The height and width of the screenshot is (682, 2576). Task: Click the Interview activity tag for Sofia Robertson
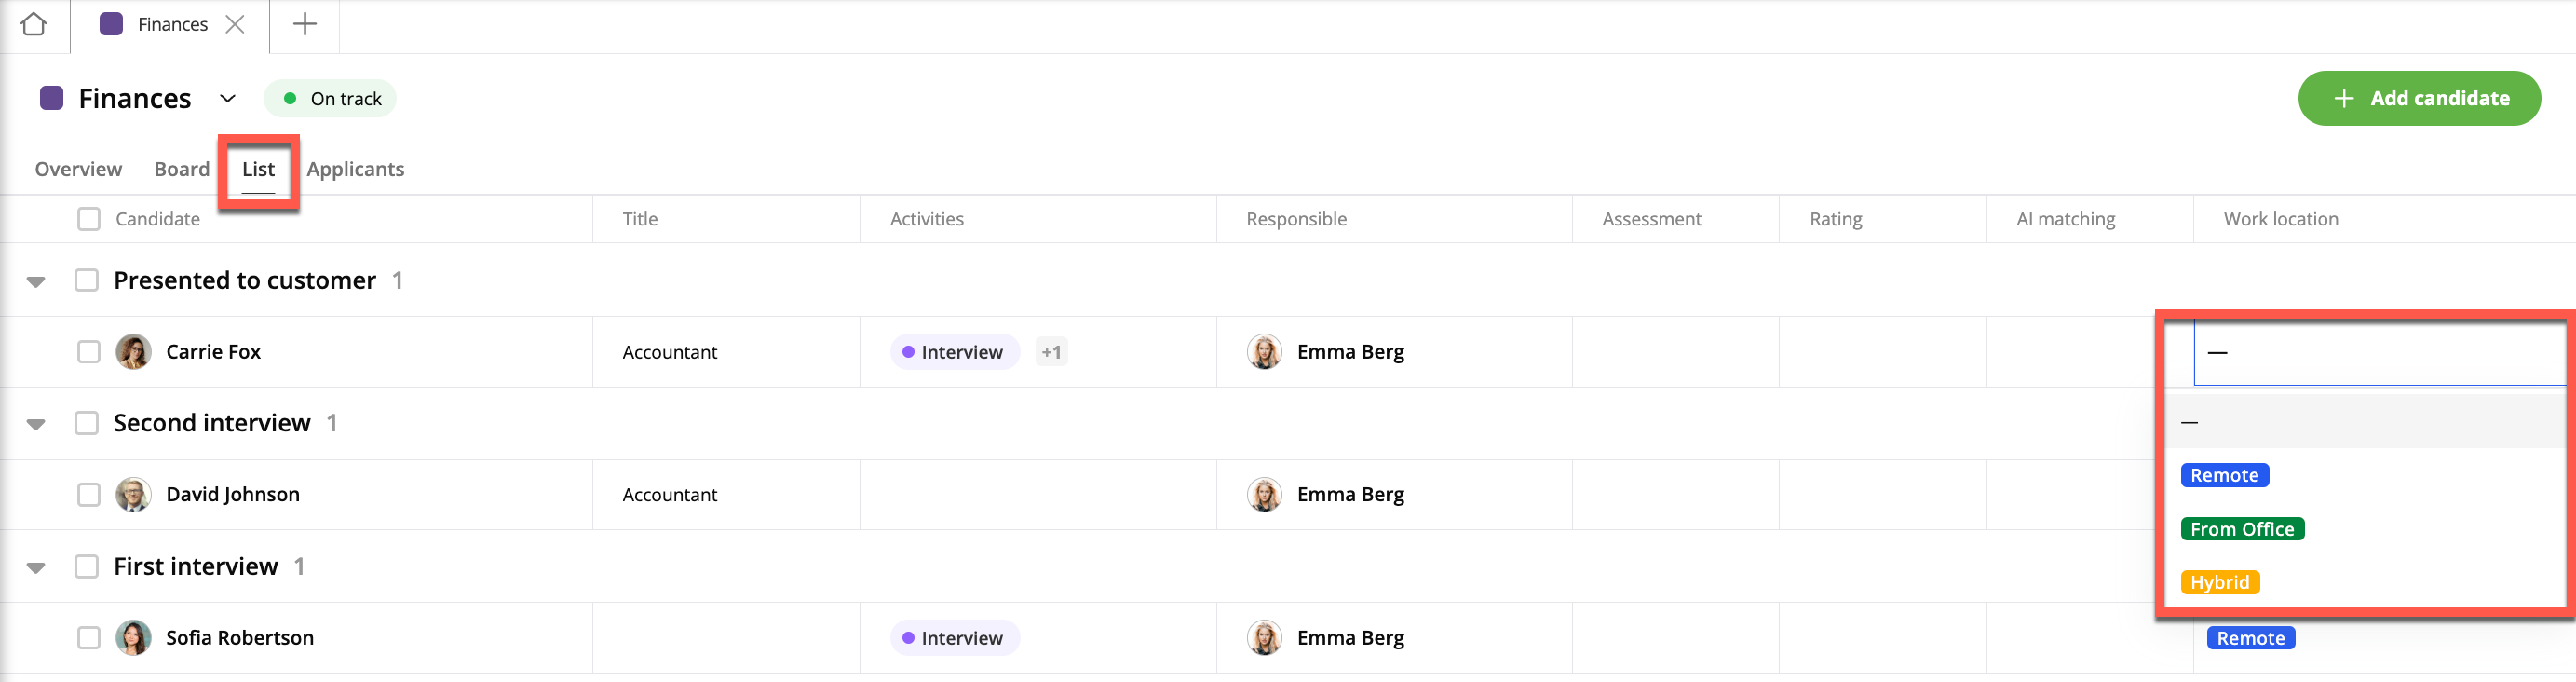click(x=954, y=638)
